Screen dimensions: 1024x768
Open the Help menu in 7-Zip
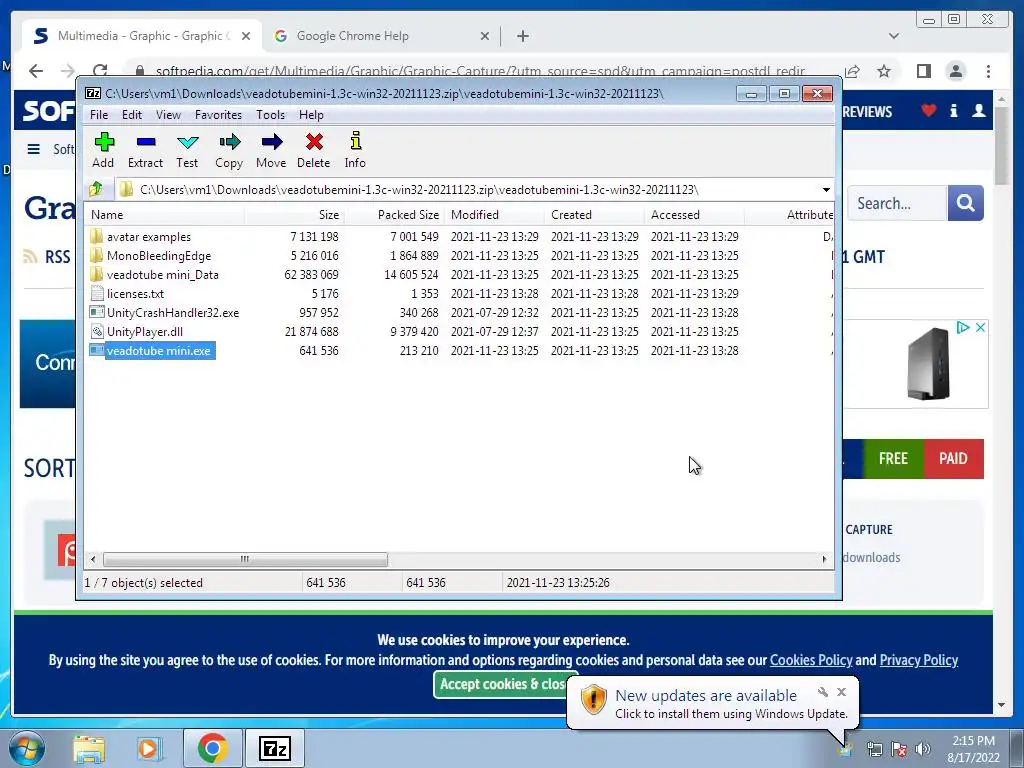coord(311,115)
